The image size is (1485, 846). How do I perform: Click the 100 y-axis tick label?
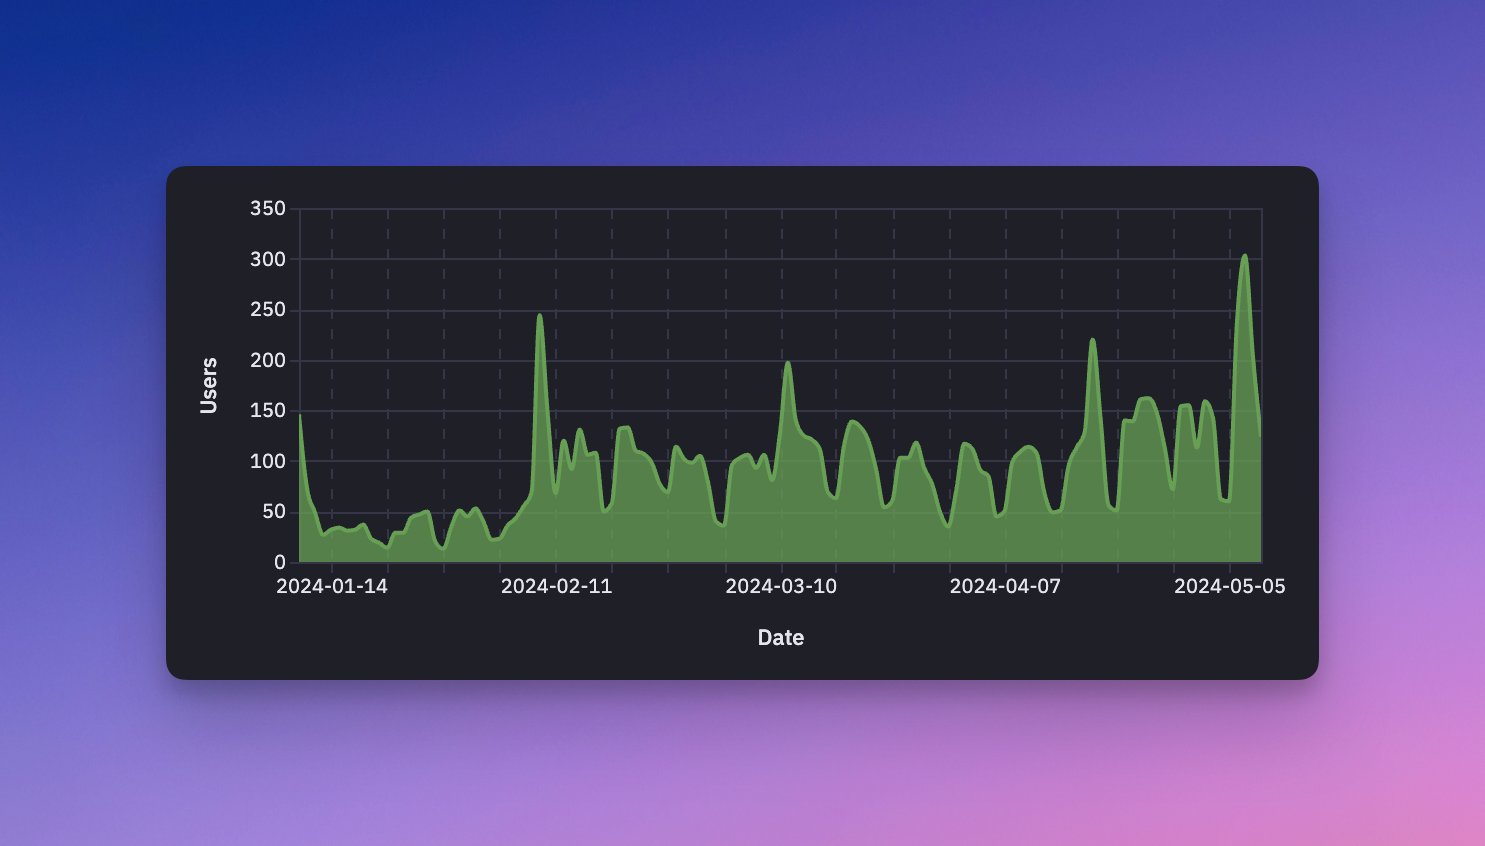click(x=268, y=462)
